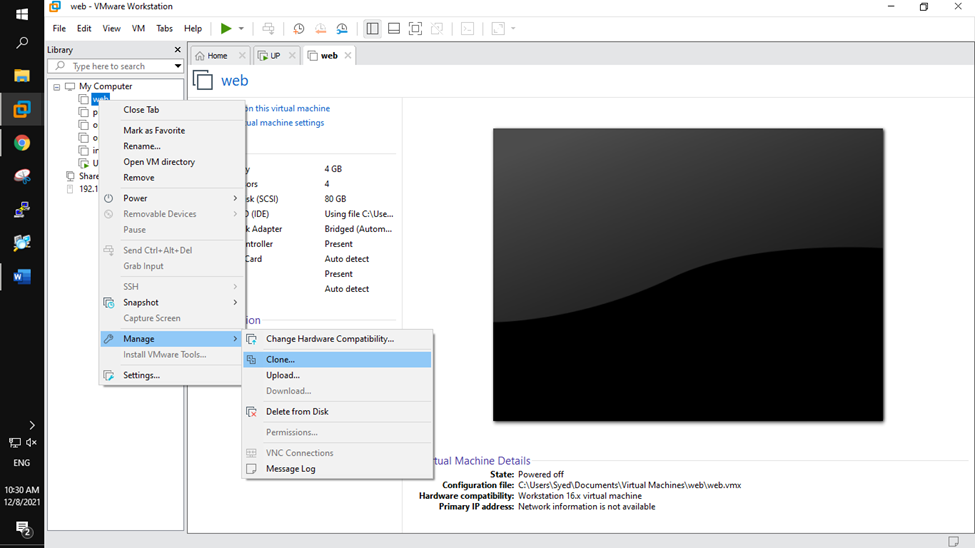This screenshot has height=548, width=975.
Task: Toggle the Show Library sidebar icon
Action: coord(372,29)
